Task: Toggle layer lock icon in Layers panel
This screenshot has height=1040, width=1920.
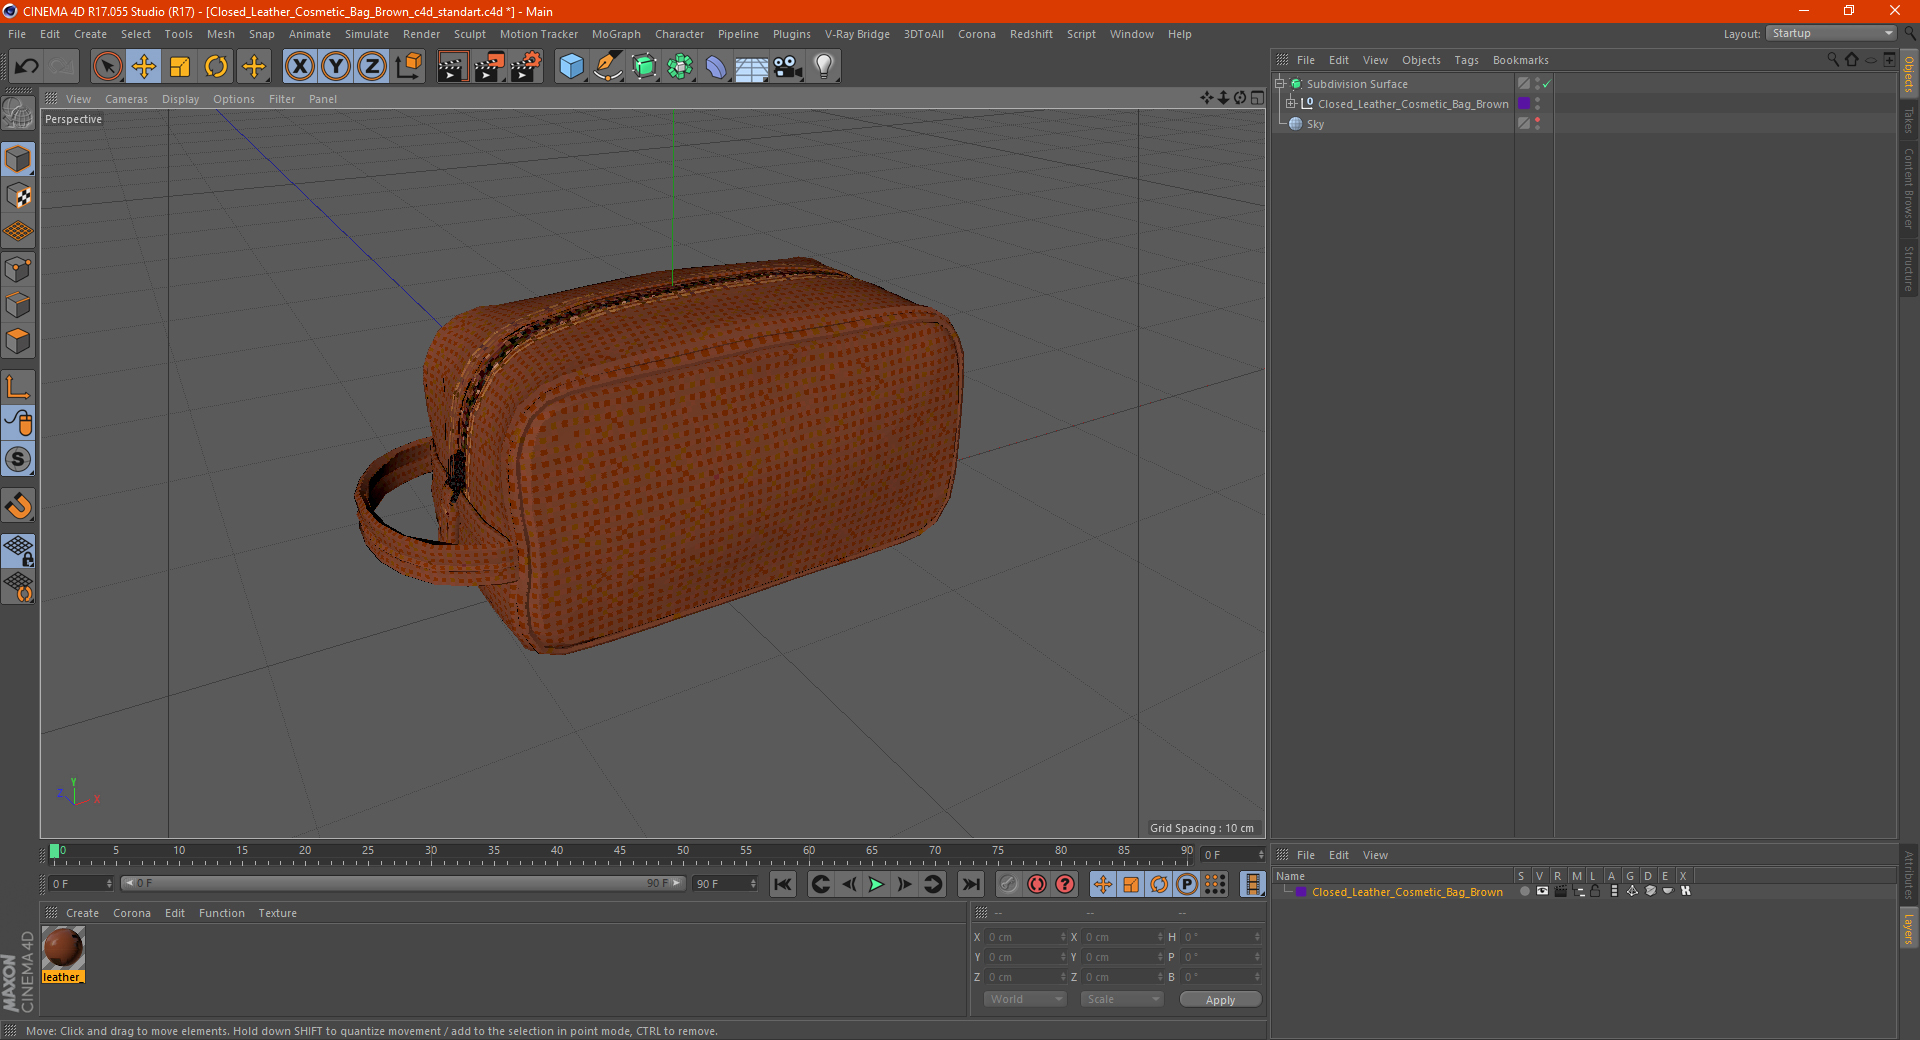Action: tap(1595, 891)
